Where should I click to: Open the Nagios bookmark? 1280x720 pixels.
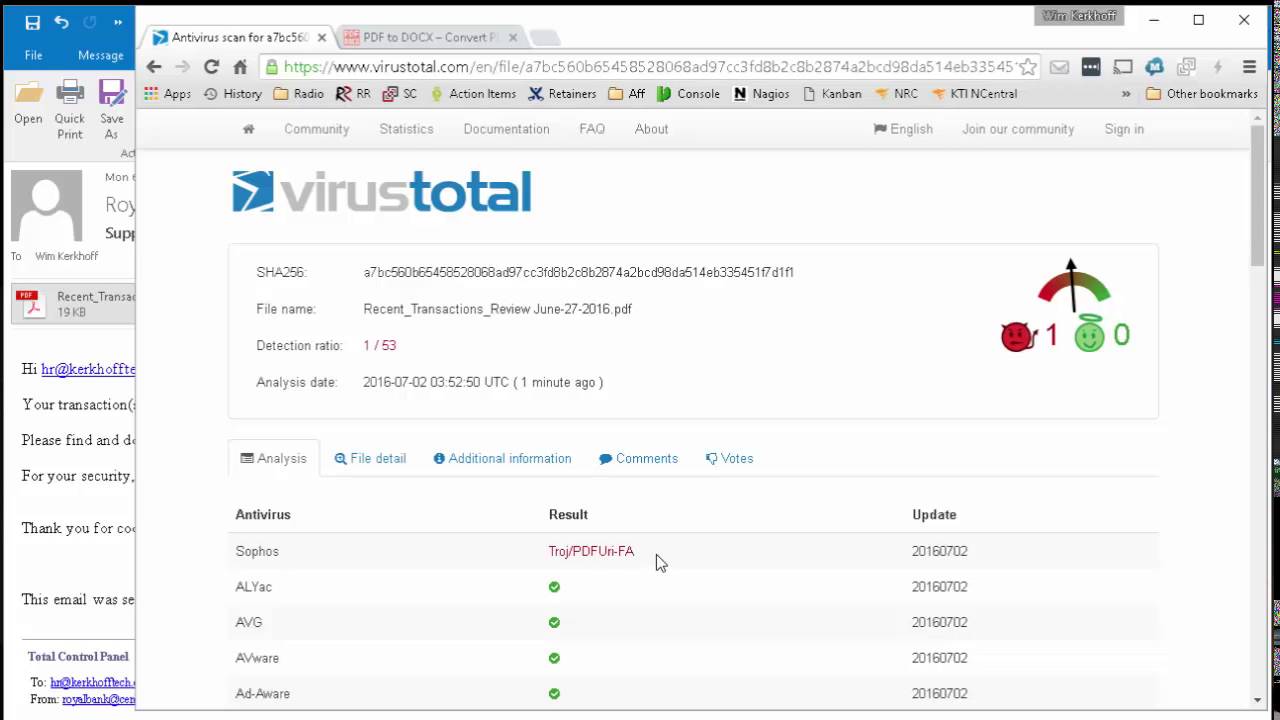(x=761, y=94)
